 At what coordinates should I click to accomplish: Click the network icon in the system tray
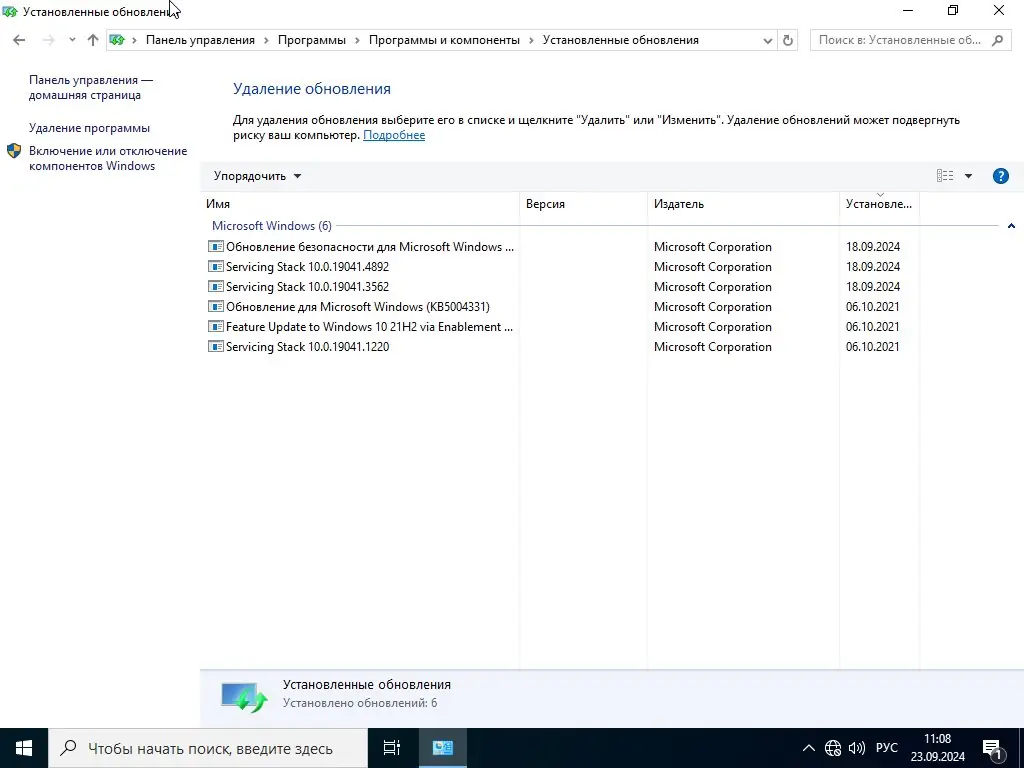(833, 748)
